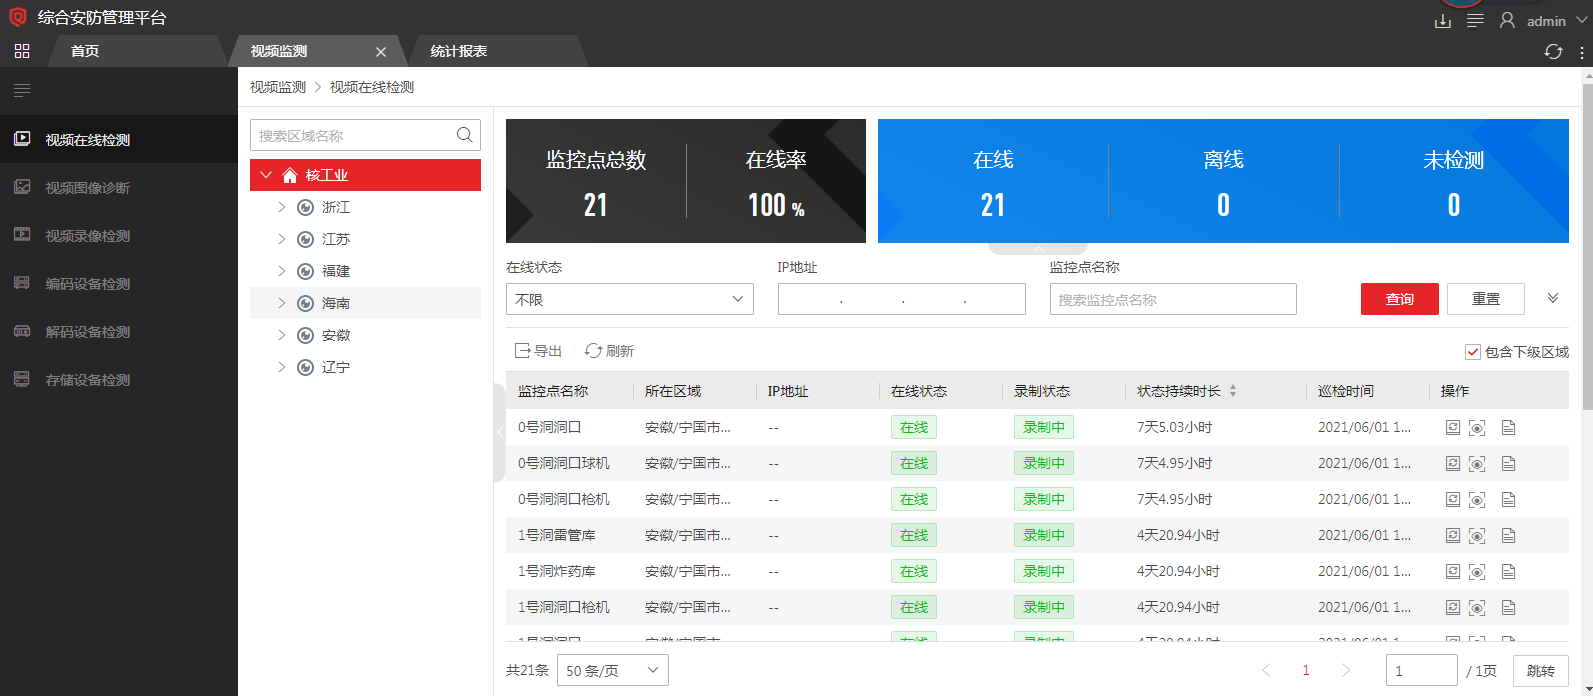Screen dimensions: 1593x696
Task: Open the three-dot more options menu
Action: point(1581,52)
